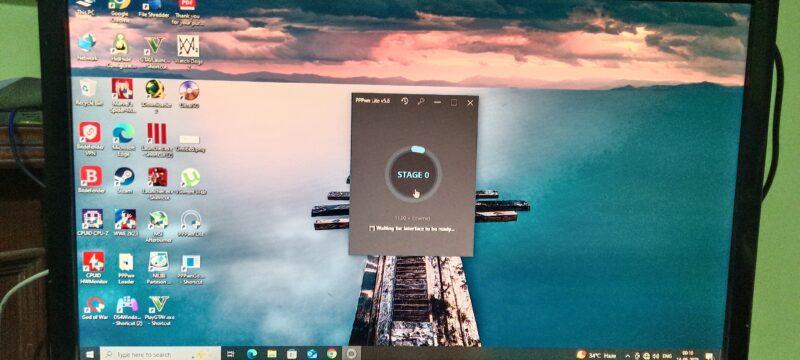Image resolution: width=800 pixels, height=360 pixels.
Task: Open the PPPwn Loader file icon
Action: point(126,268)
